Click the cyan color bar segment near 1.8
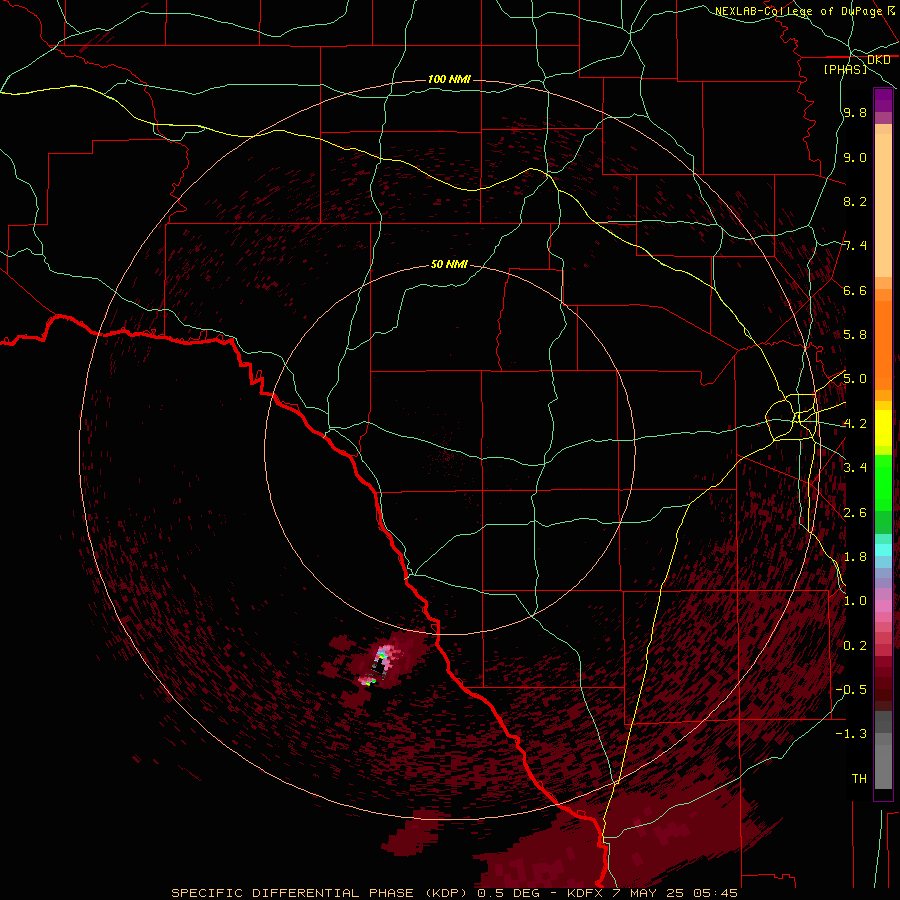The height and width of the screenshot is (900, 900). 883,550
